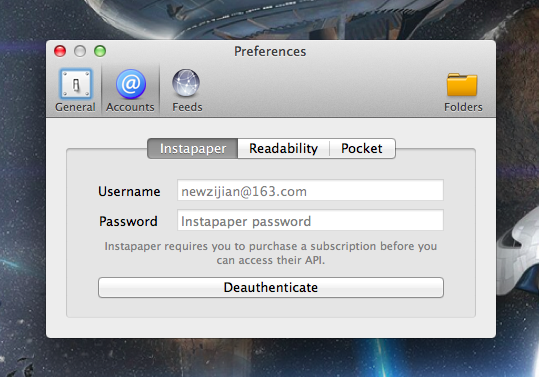Click the Username label

tap(129, 191)
